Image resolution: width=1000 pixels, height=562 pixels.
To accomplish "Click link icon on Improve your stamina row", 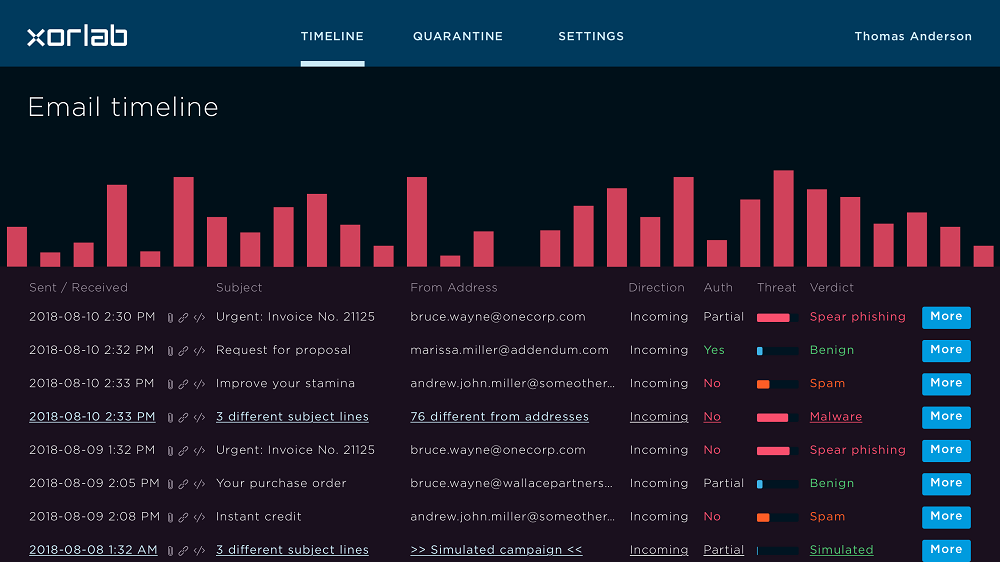I will pyautogui.click(x=183, y=384).
